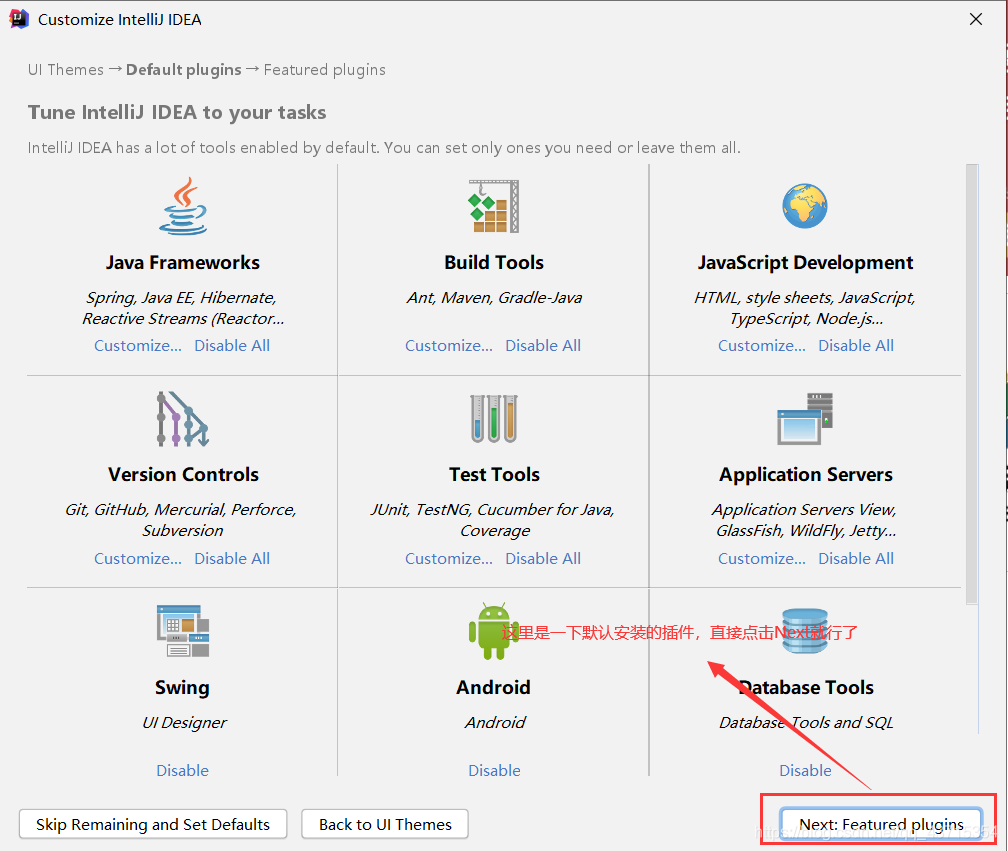Viewport: 1008px width, 851px height.
Task: Click the Android robot icon
Action: (494, 631)
